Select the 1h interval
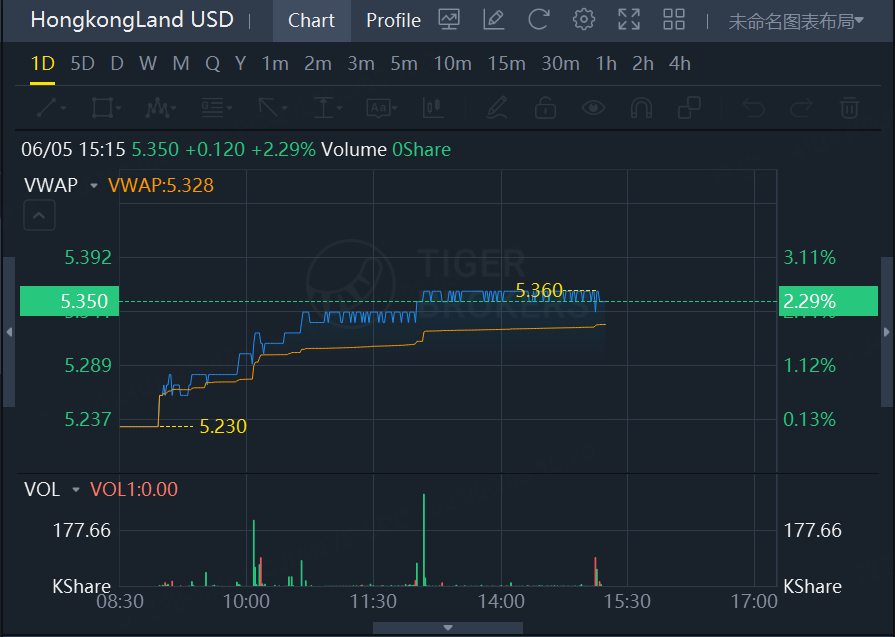 pos(606,63)
